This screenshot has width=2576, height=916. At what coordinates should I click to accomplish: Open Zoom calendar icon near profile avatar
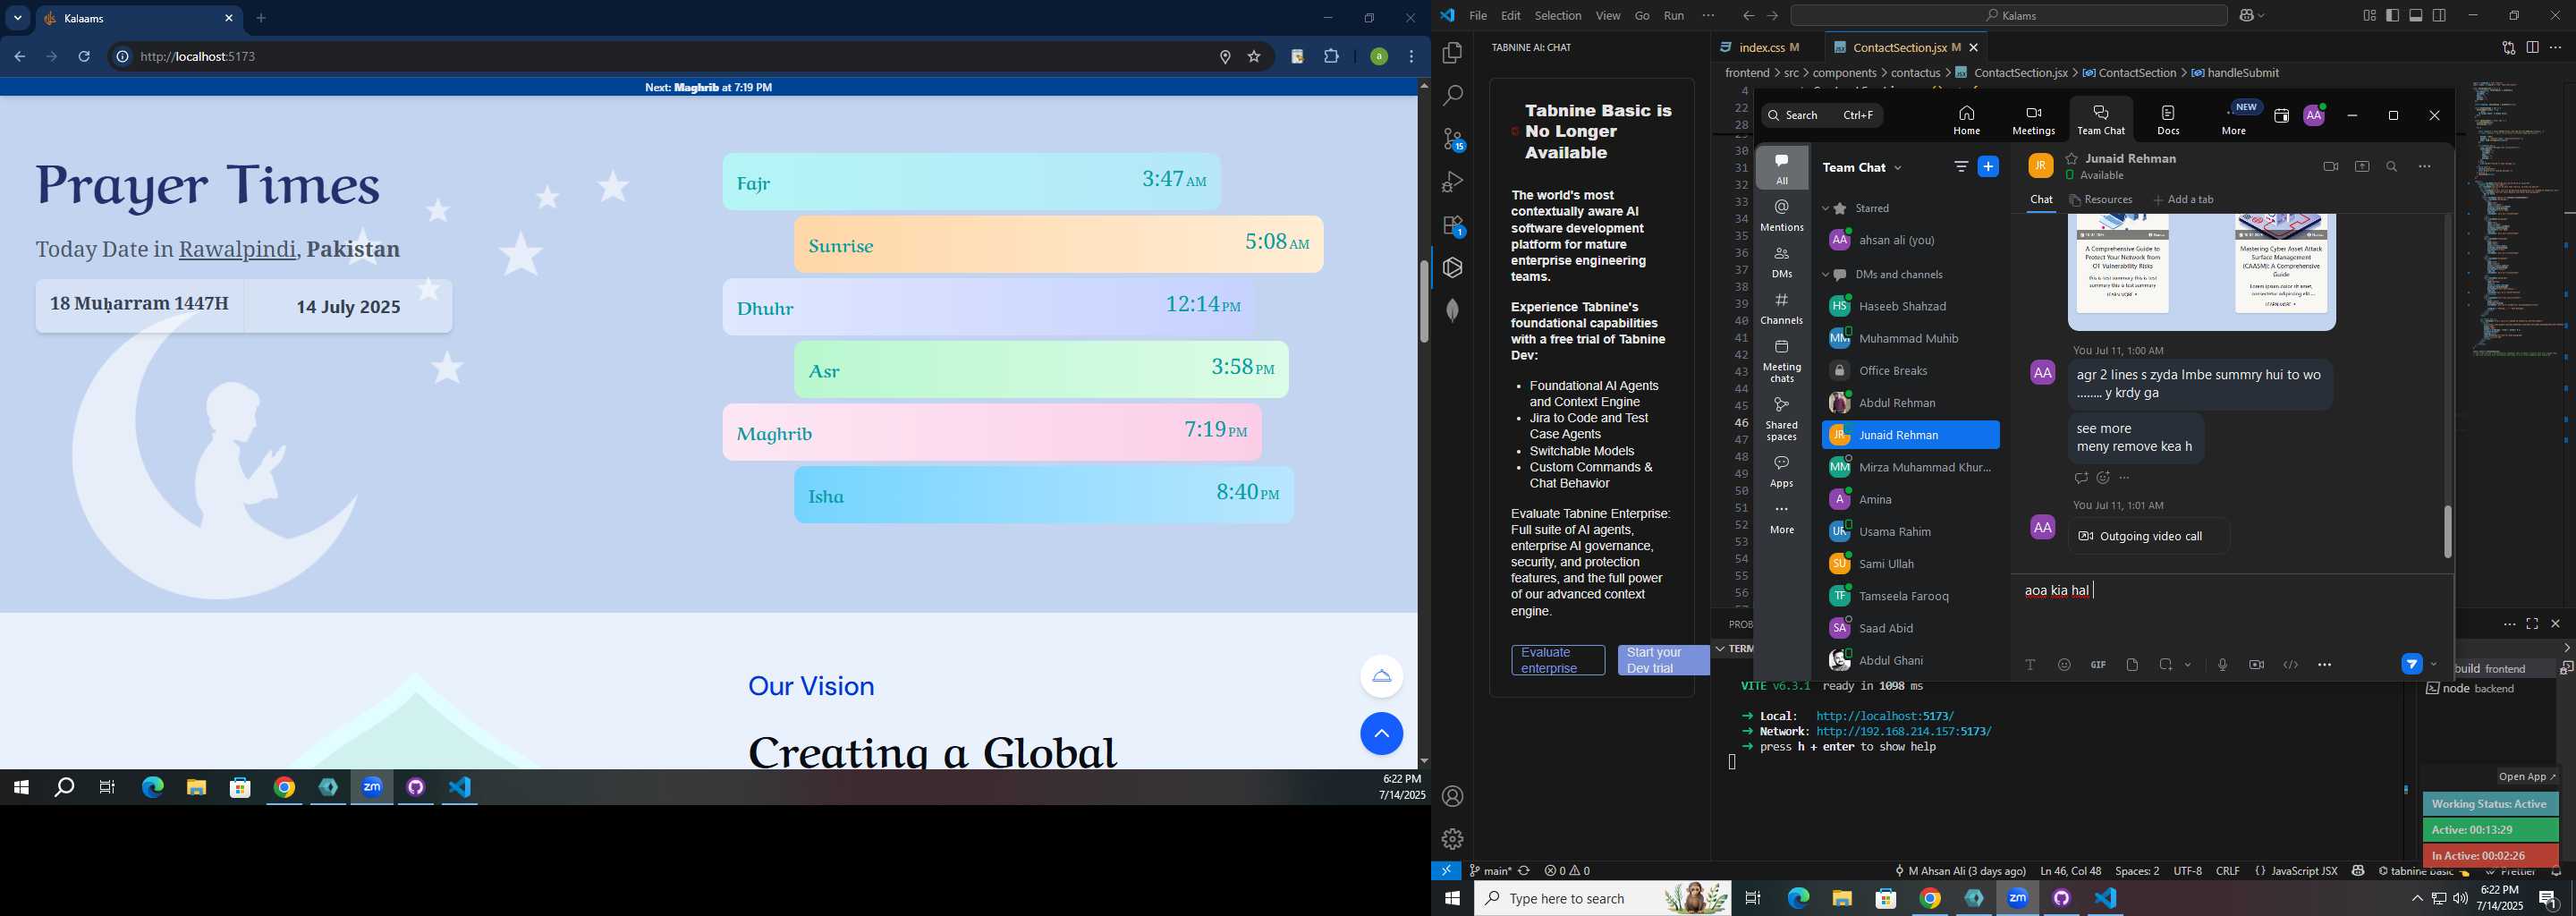[x=2281, y=116]
